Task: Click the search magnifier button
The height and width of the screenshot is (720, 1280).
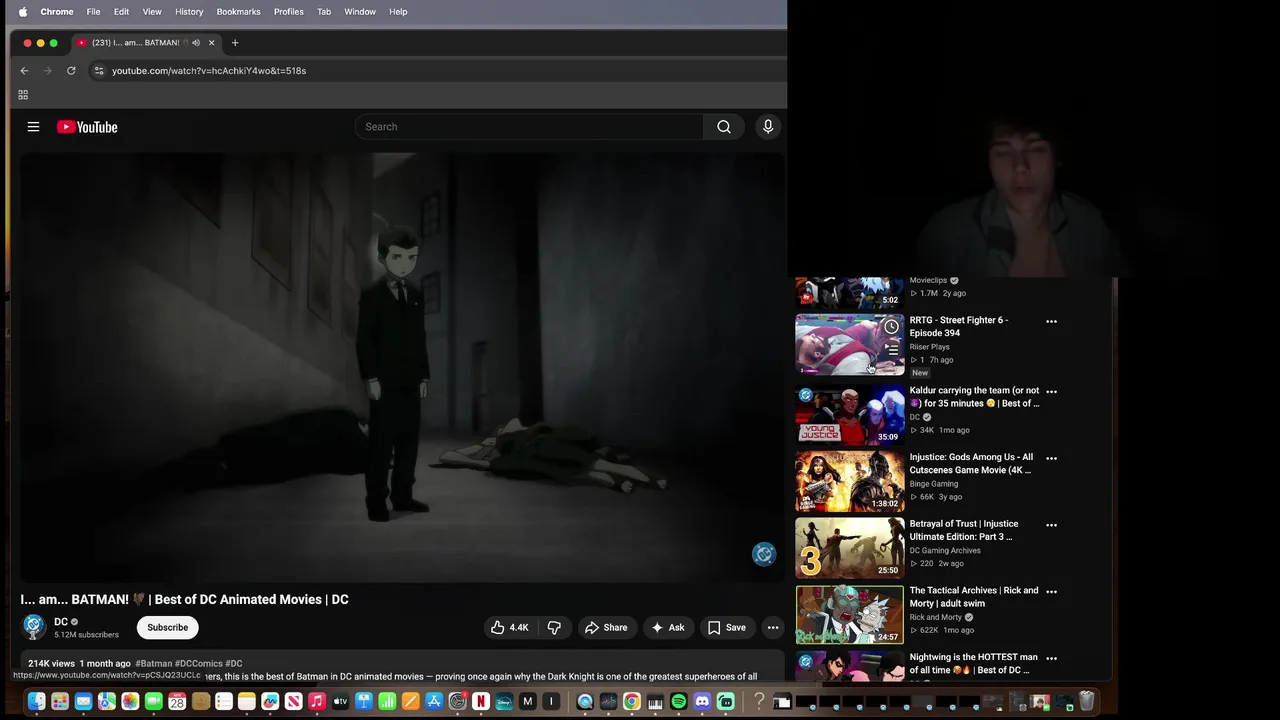Action: point(724,127)
